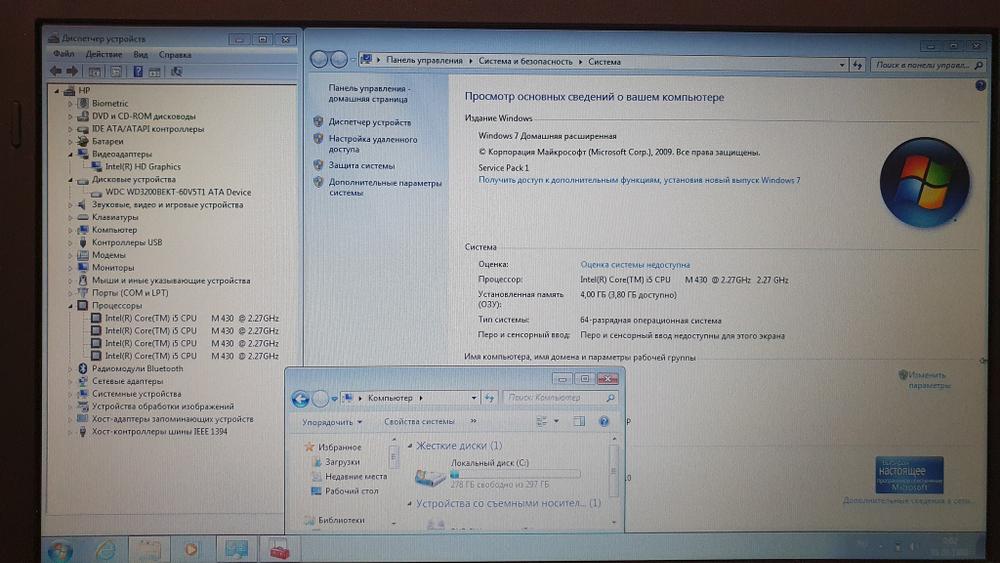
Task: Click Forward arrow in Device Manager toolbar
Action: [x=72, y=71]
